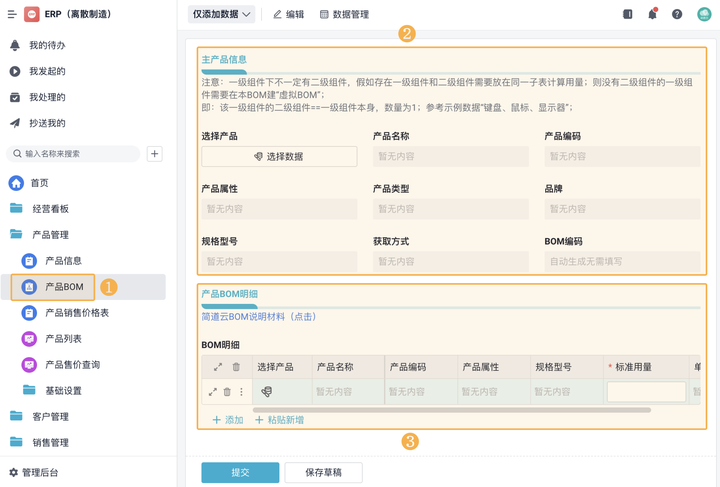
Task: Click the select-product icon in BOM row
Action: click(x=267, y=392)
